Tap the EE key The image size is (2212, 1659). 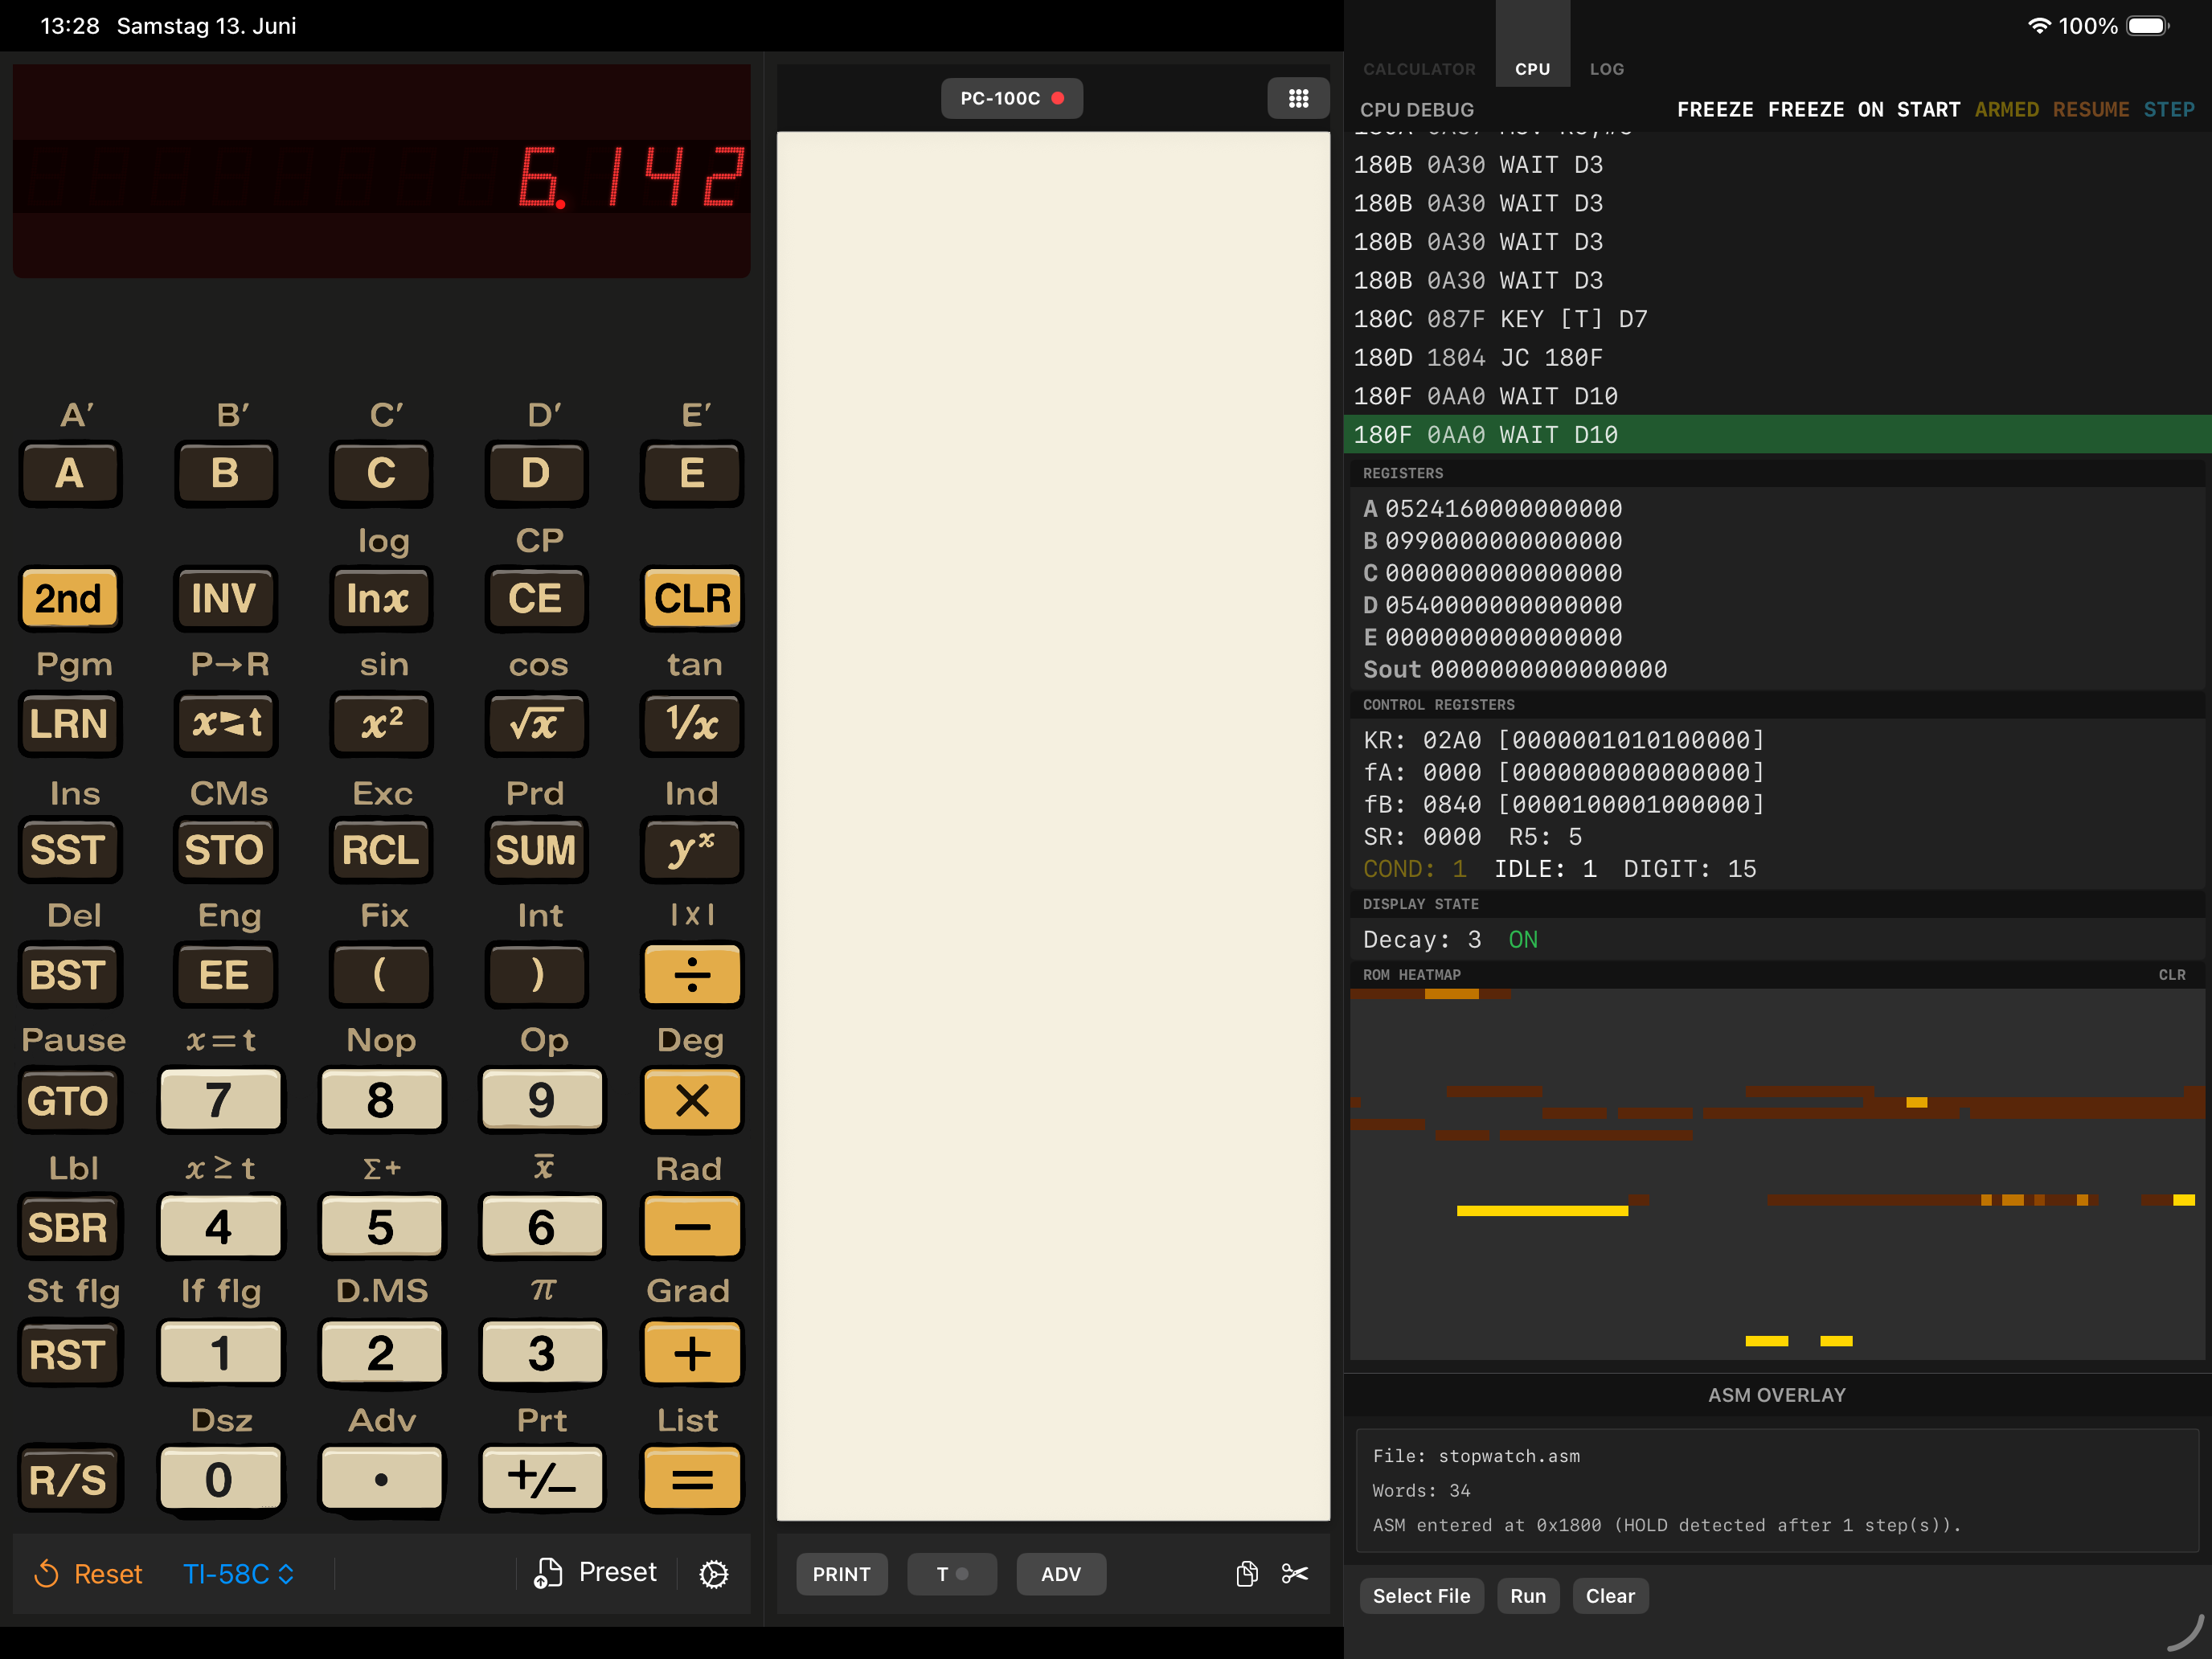coord(225,975)
